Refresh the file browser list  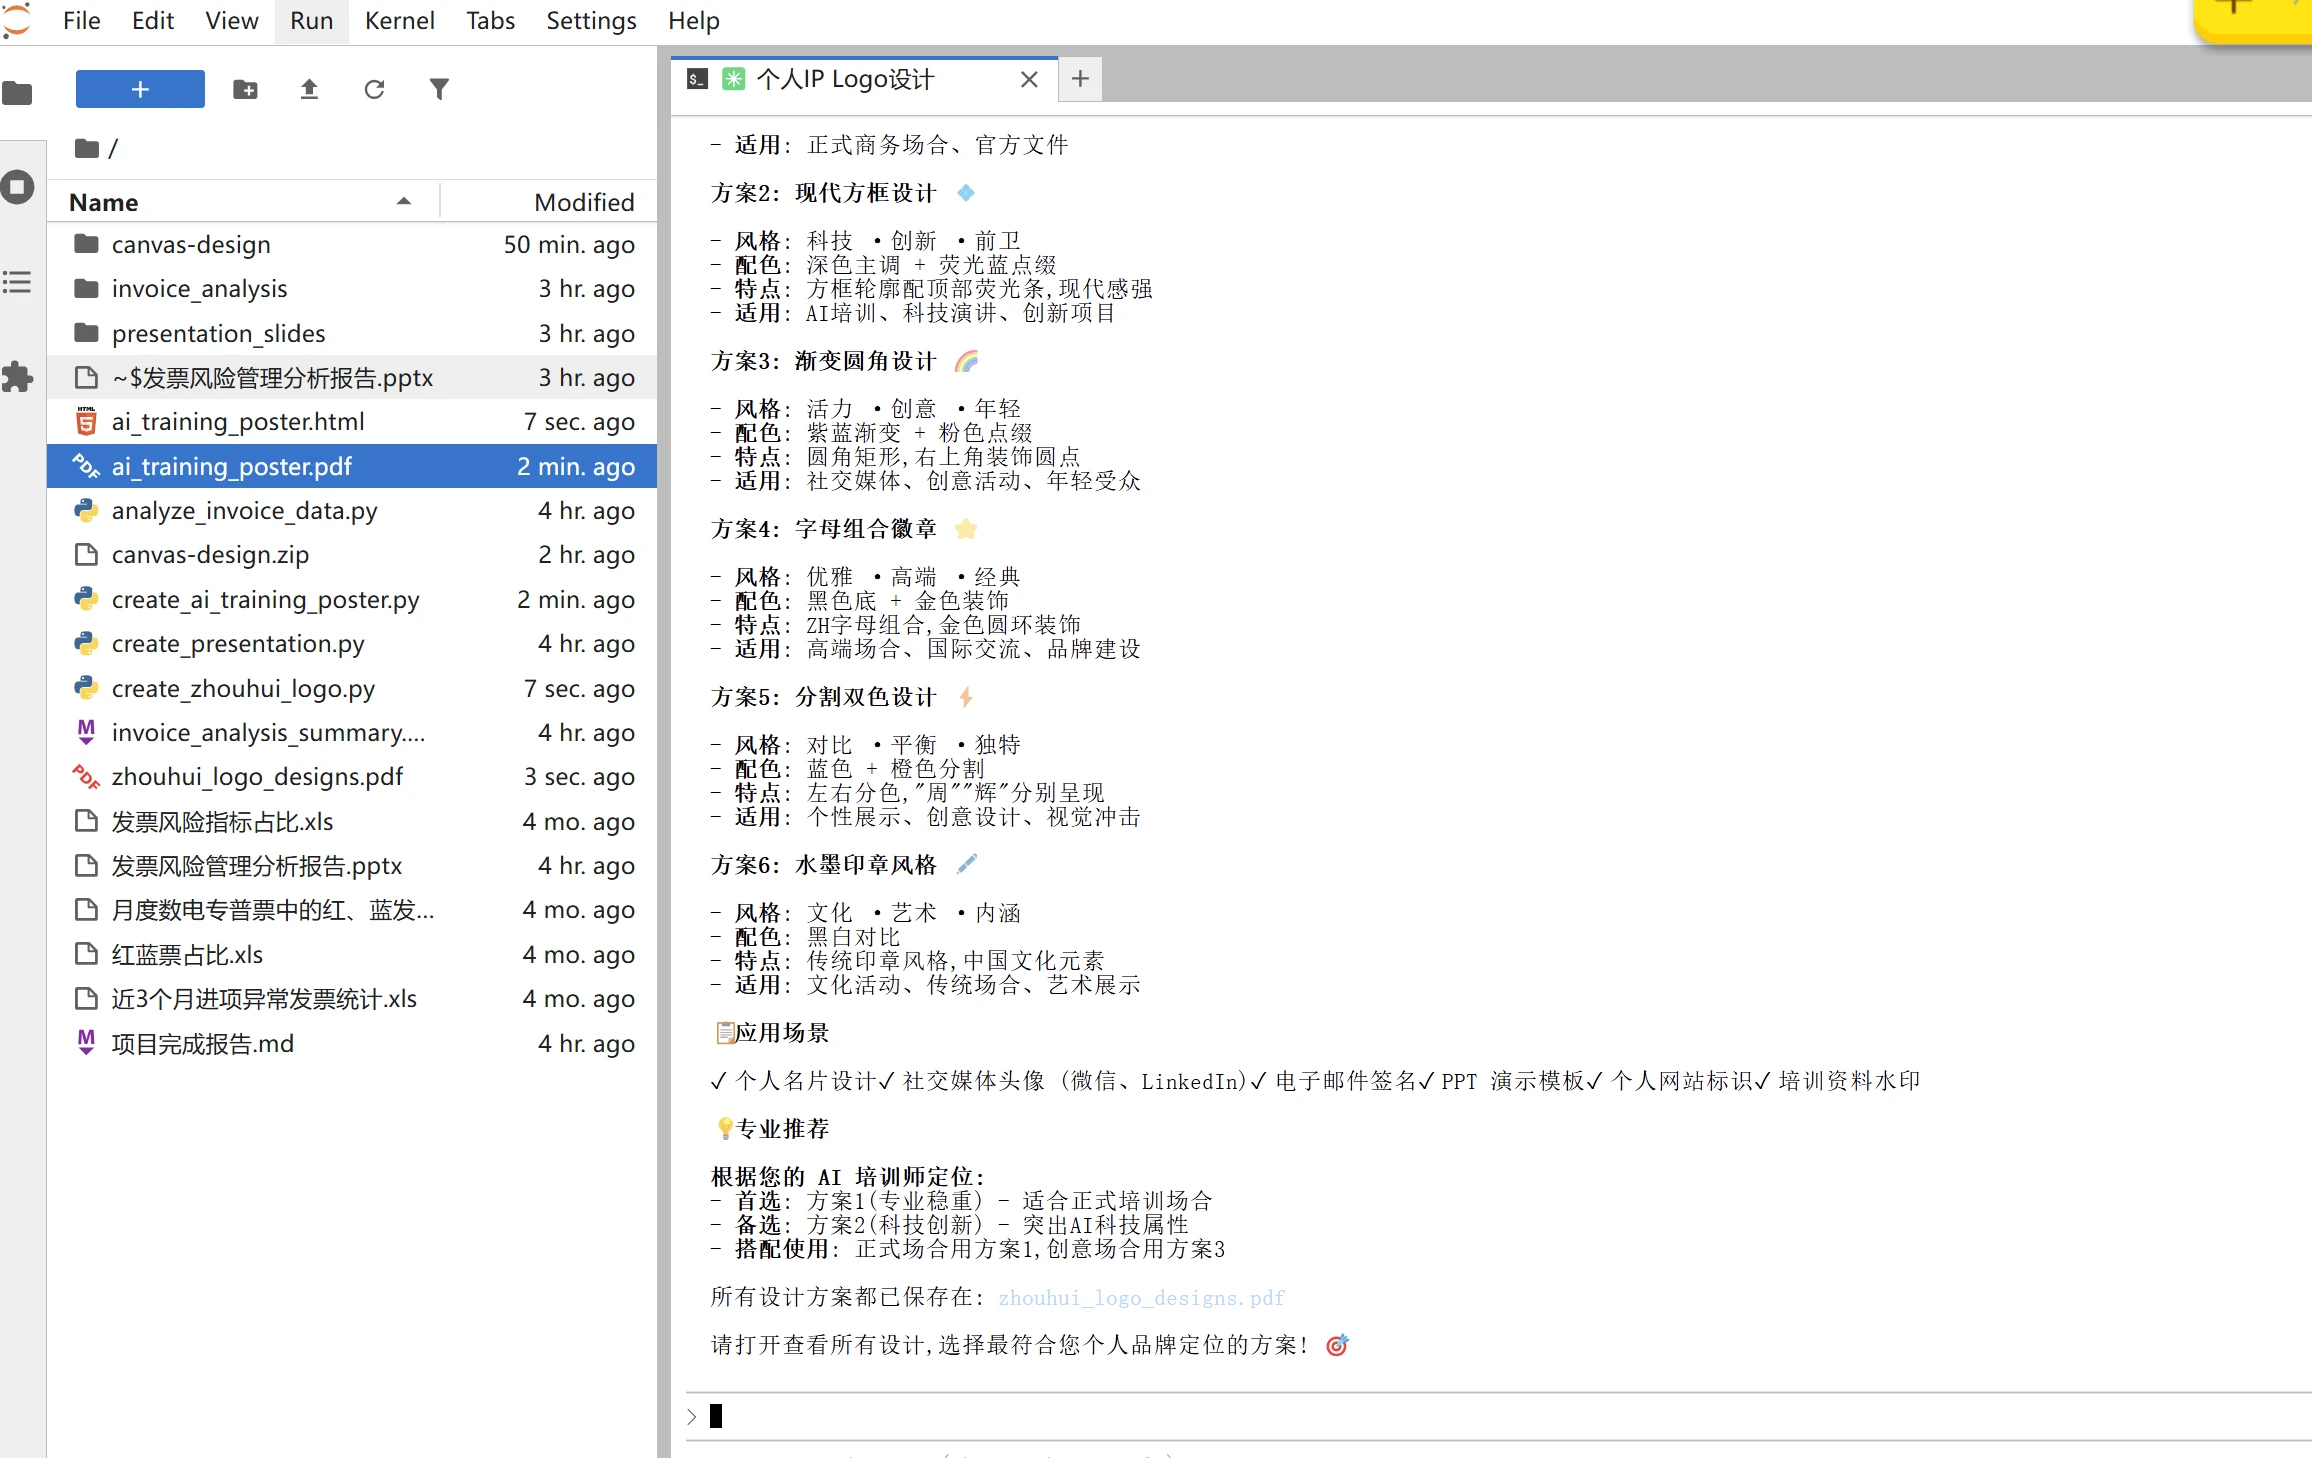tap(375, 89)
